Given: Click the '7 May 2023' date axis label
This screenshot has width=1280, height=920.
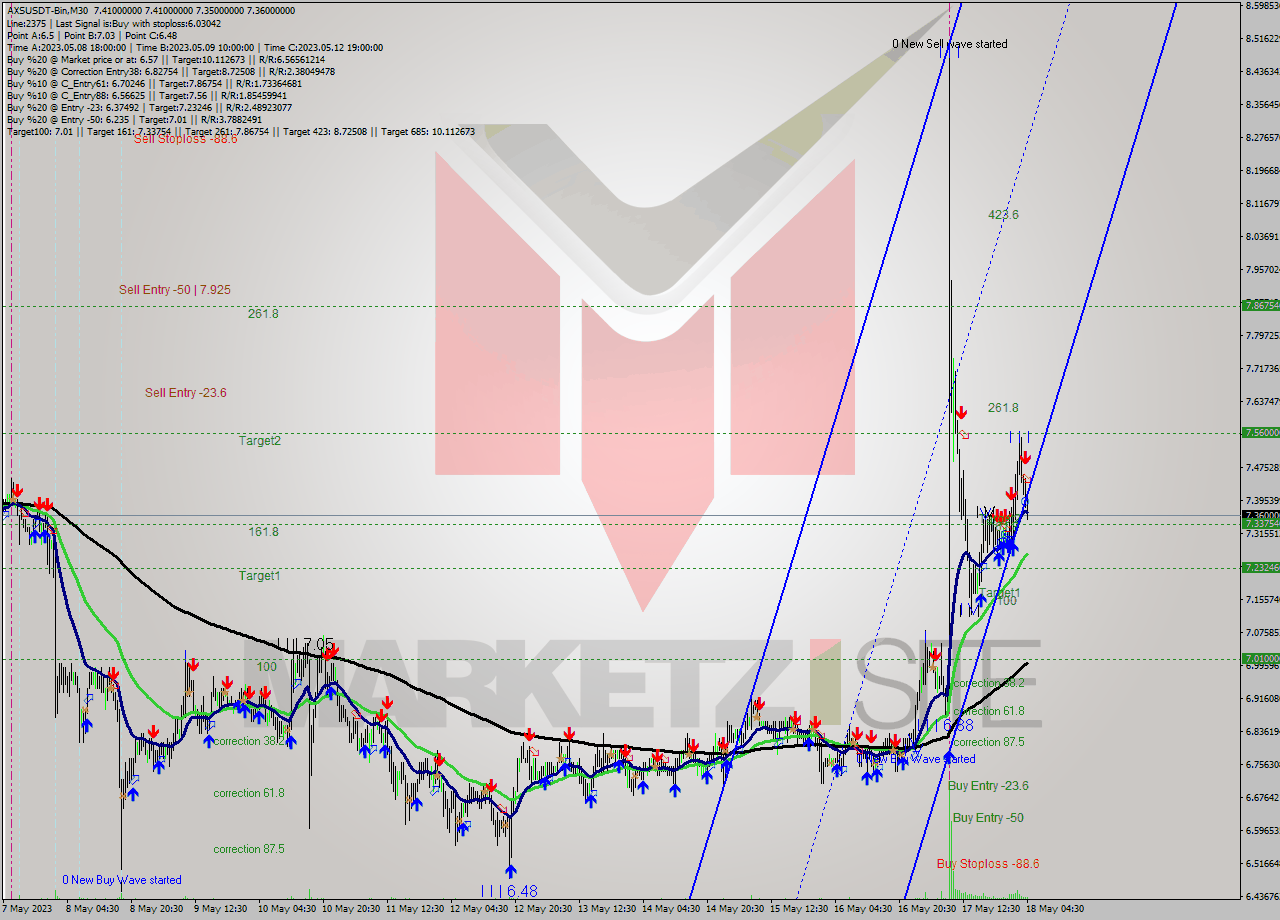Looking at the screenshot, I should click(27, 909).
